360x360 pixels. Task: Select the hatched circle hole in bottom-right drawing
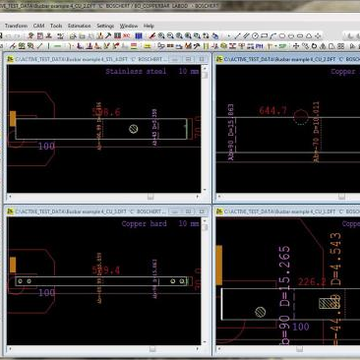[x=260, y=312]
